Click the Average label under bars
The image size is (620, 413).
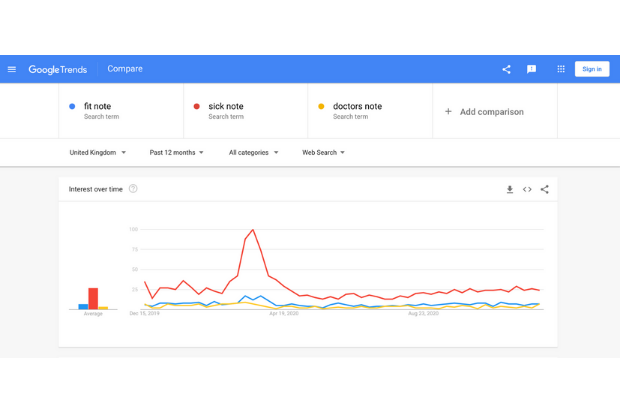point(93,314)
